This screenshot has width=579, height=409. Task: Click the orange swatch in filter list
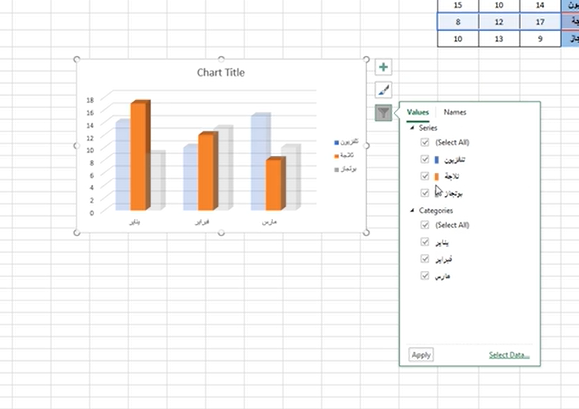click(x=437, y=176)
